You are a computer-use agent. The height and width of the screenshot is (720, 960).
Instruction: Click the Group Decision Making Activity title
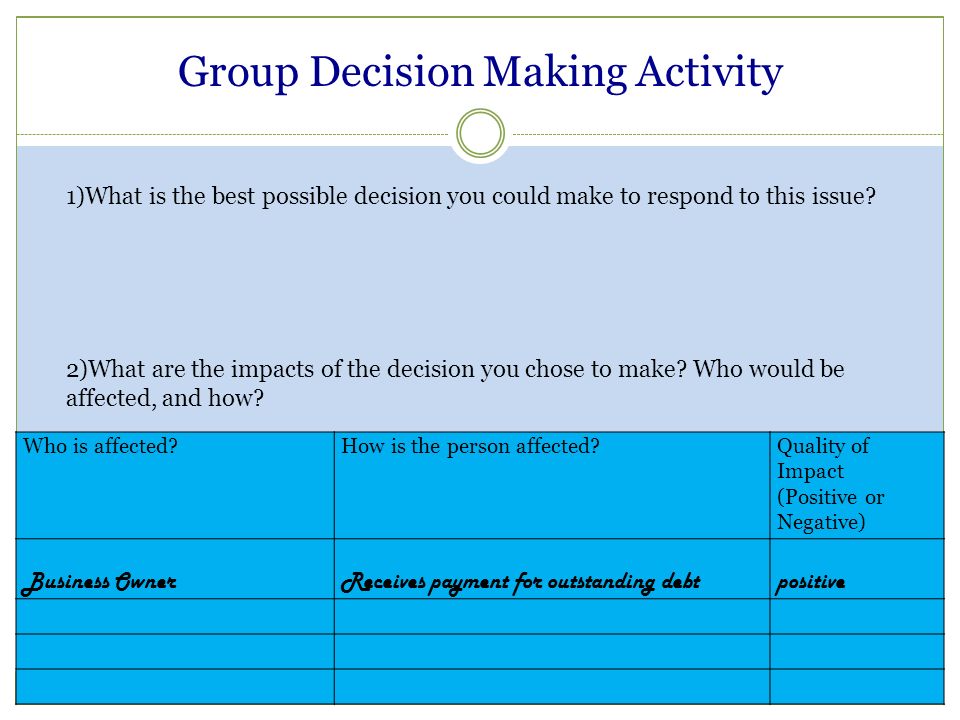click(x=480, y=72)
